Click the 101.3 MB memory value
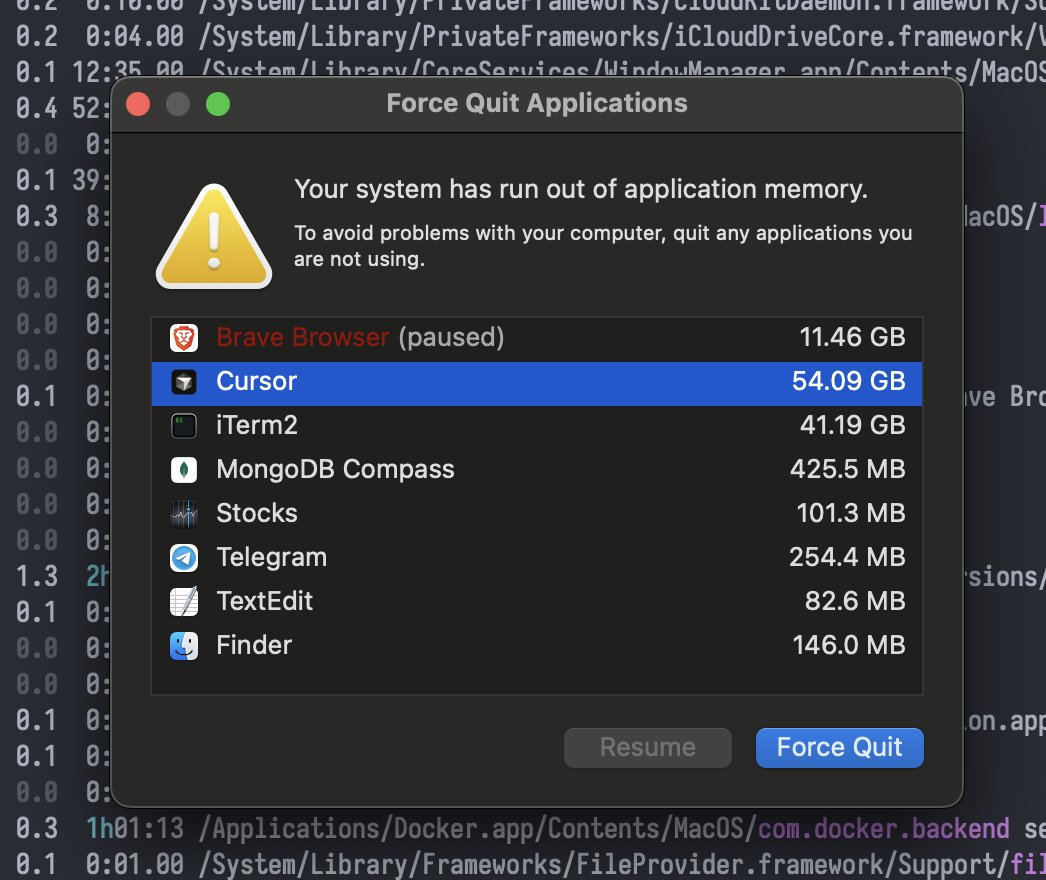1046x880 pixels. coord(851,514)
